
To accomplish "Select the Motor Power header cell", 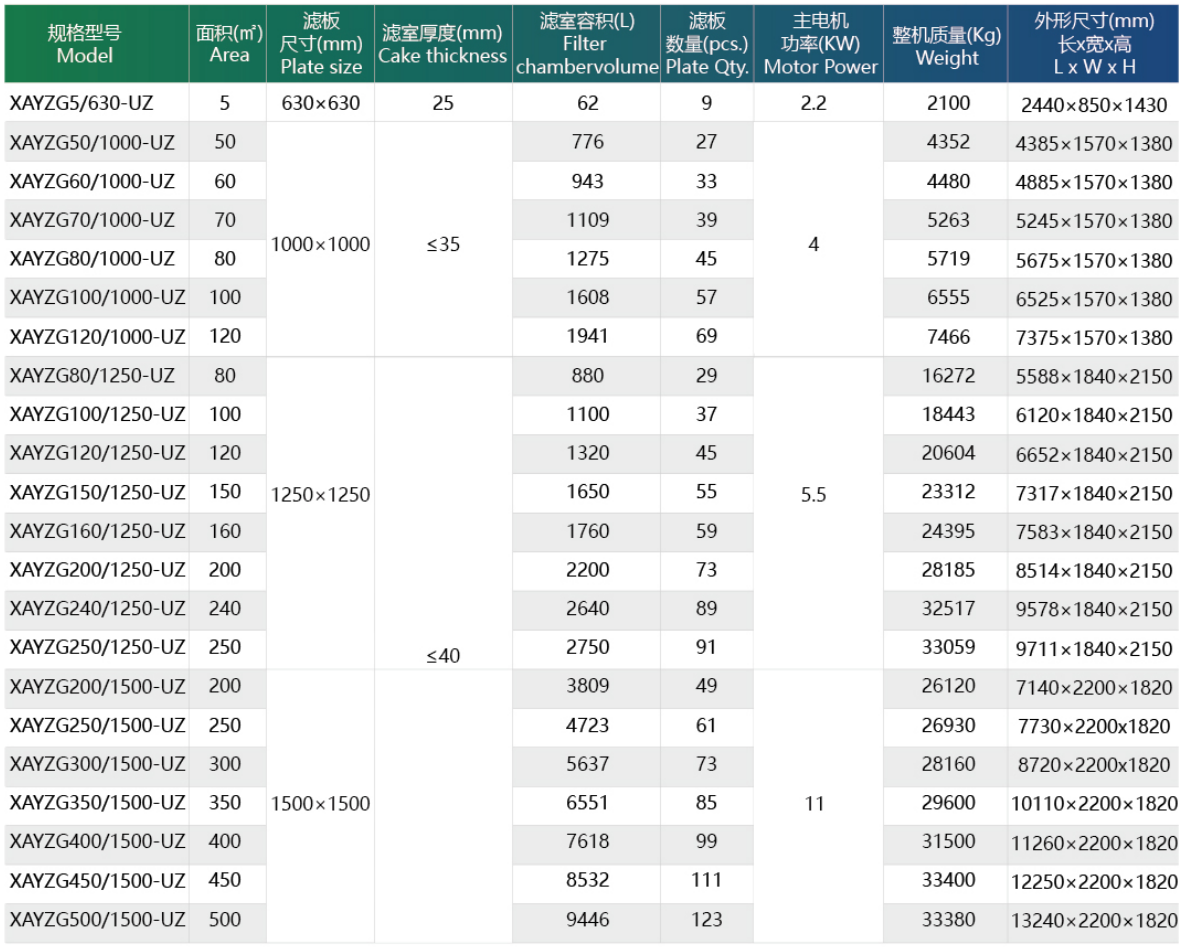I will (x=819, y=44).
